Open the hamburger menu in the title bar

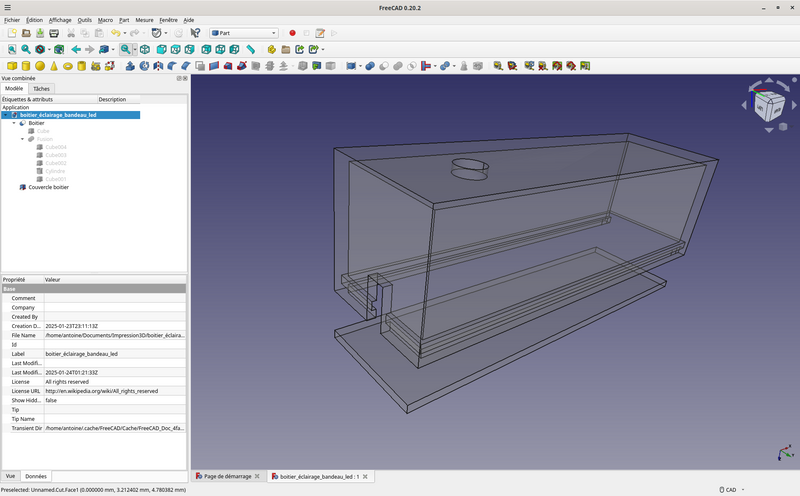click(8, 8)
